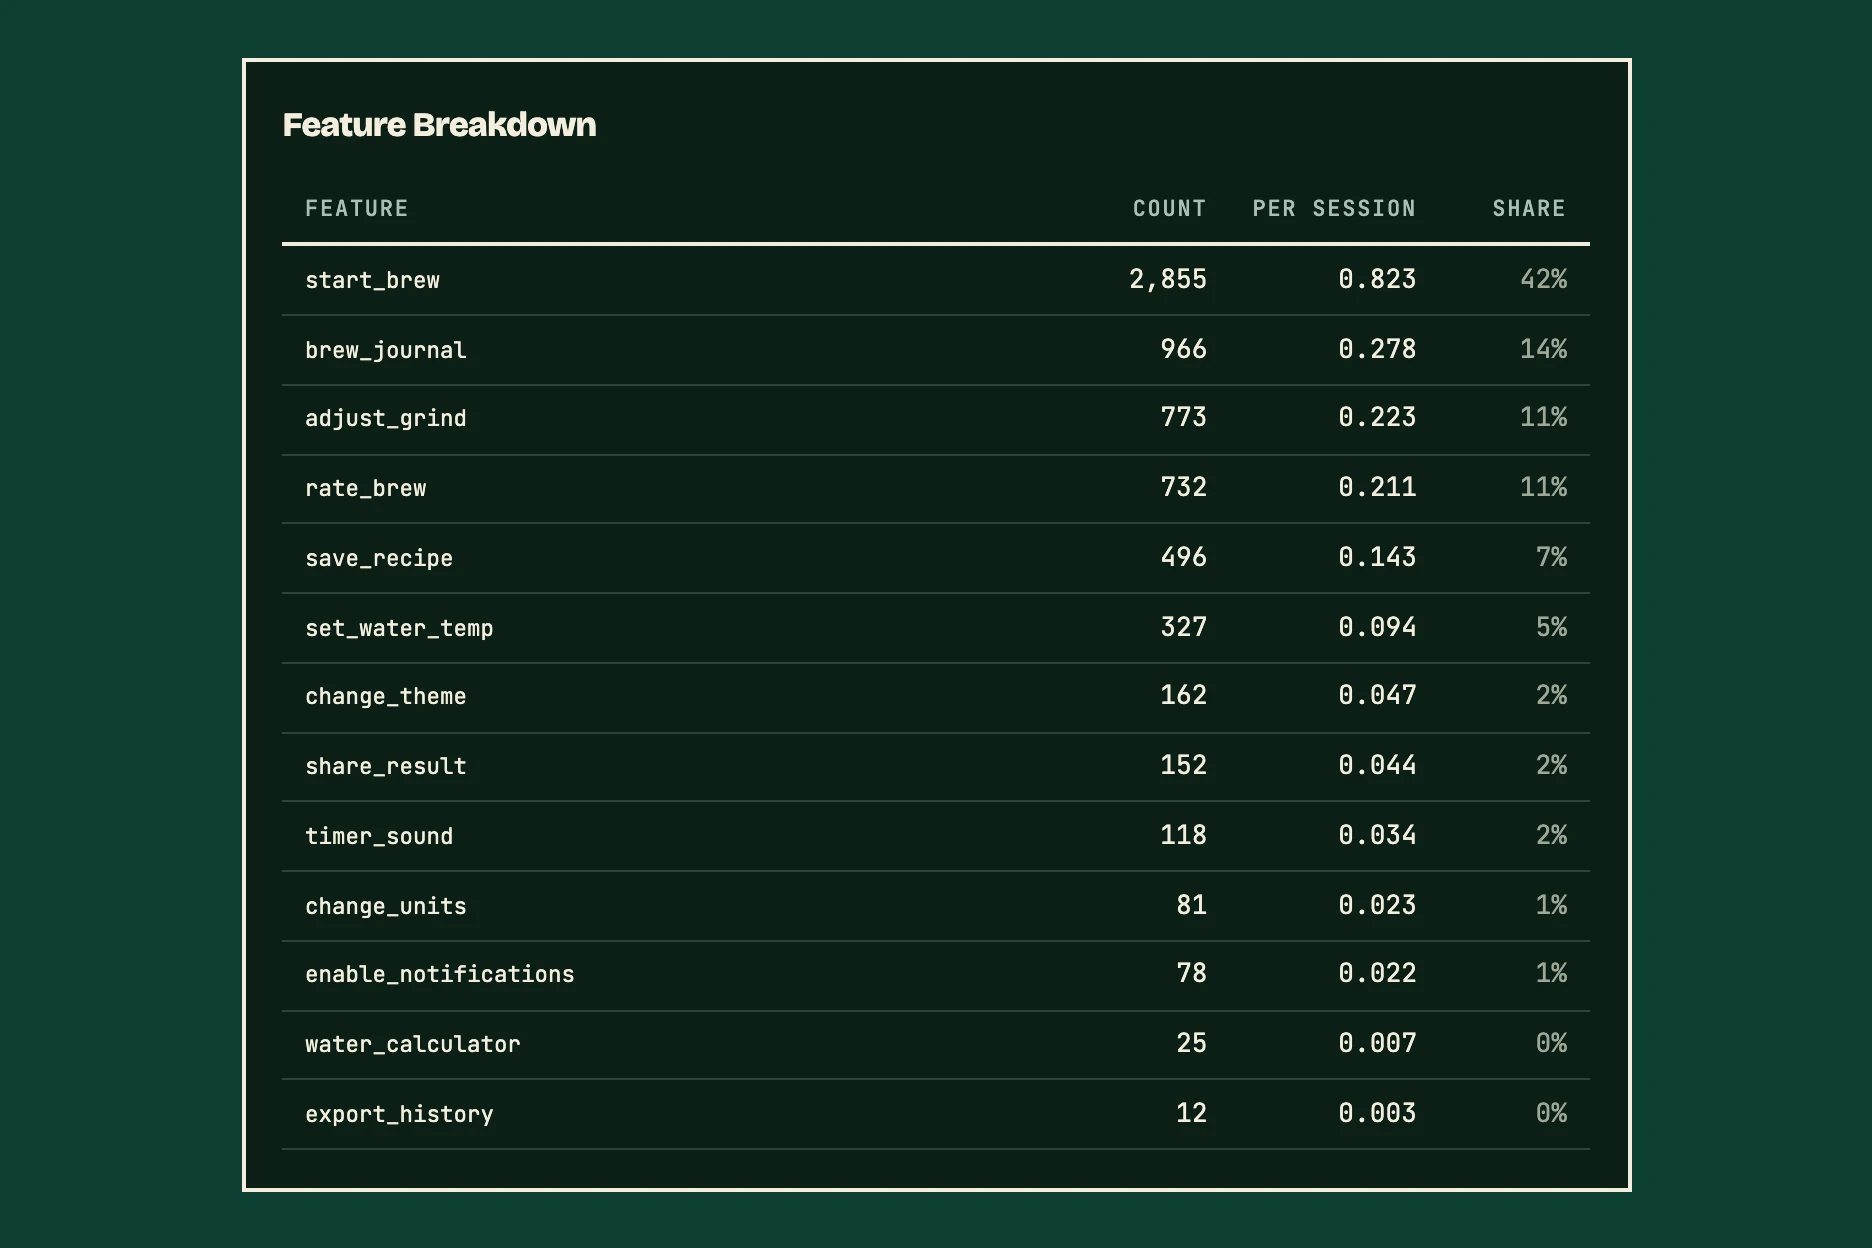
Task: Click the per-session value 0.823
Action: point(1377,279)
